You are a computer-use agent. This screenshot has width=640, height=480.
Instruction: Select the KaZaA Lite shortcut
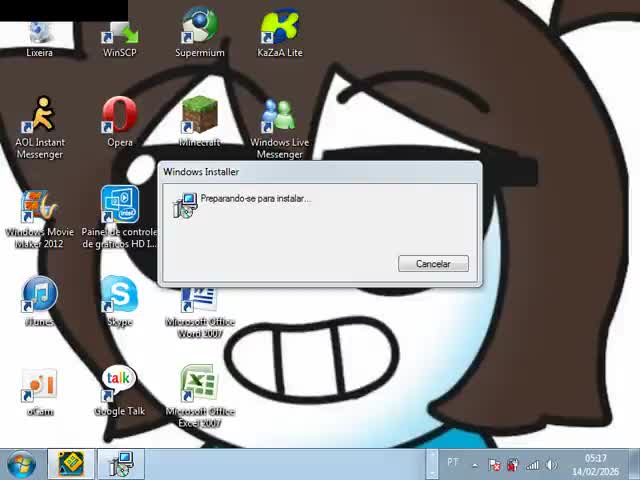coord(279,30)
